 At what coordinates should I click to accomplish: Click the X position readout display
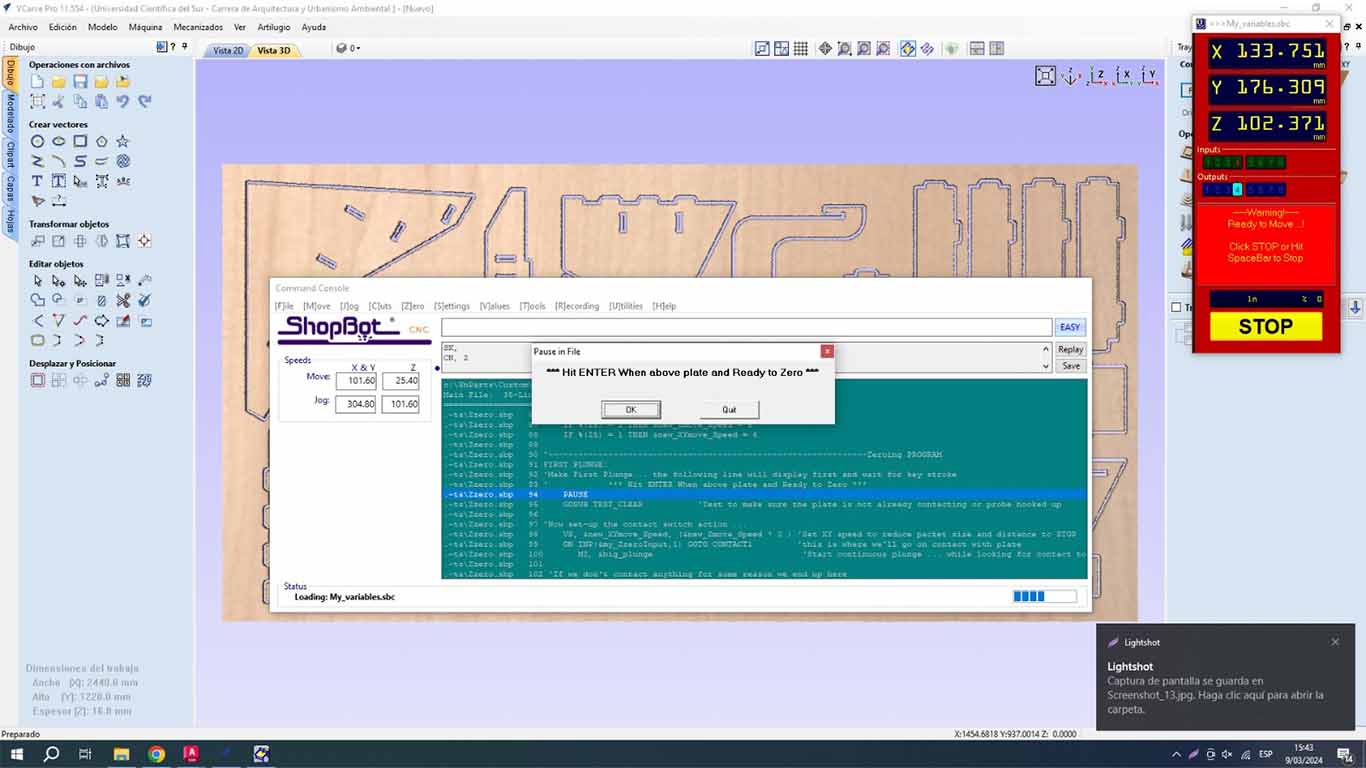click(1268, 52)
